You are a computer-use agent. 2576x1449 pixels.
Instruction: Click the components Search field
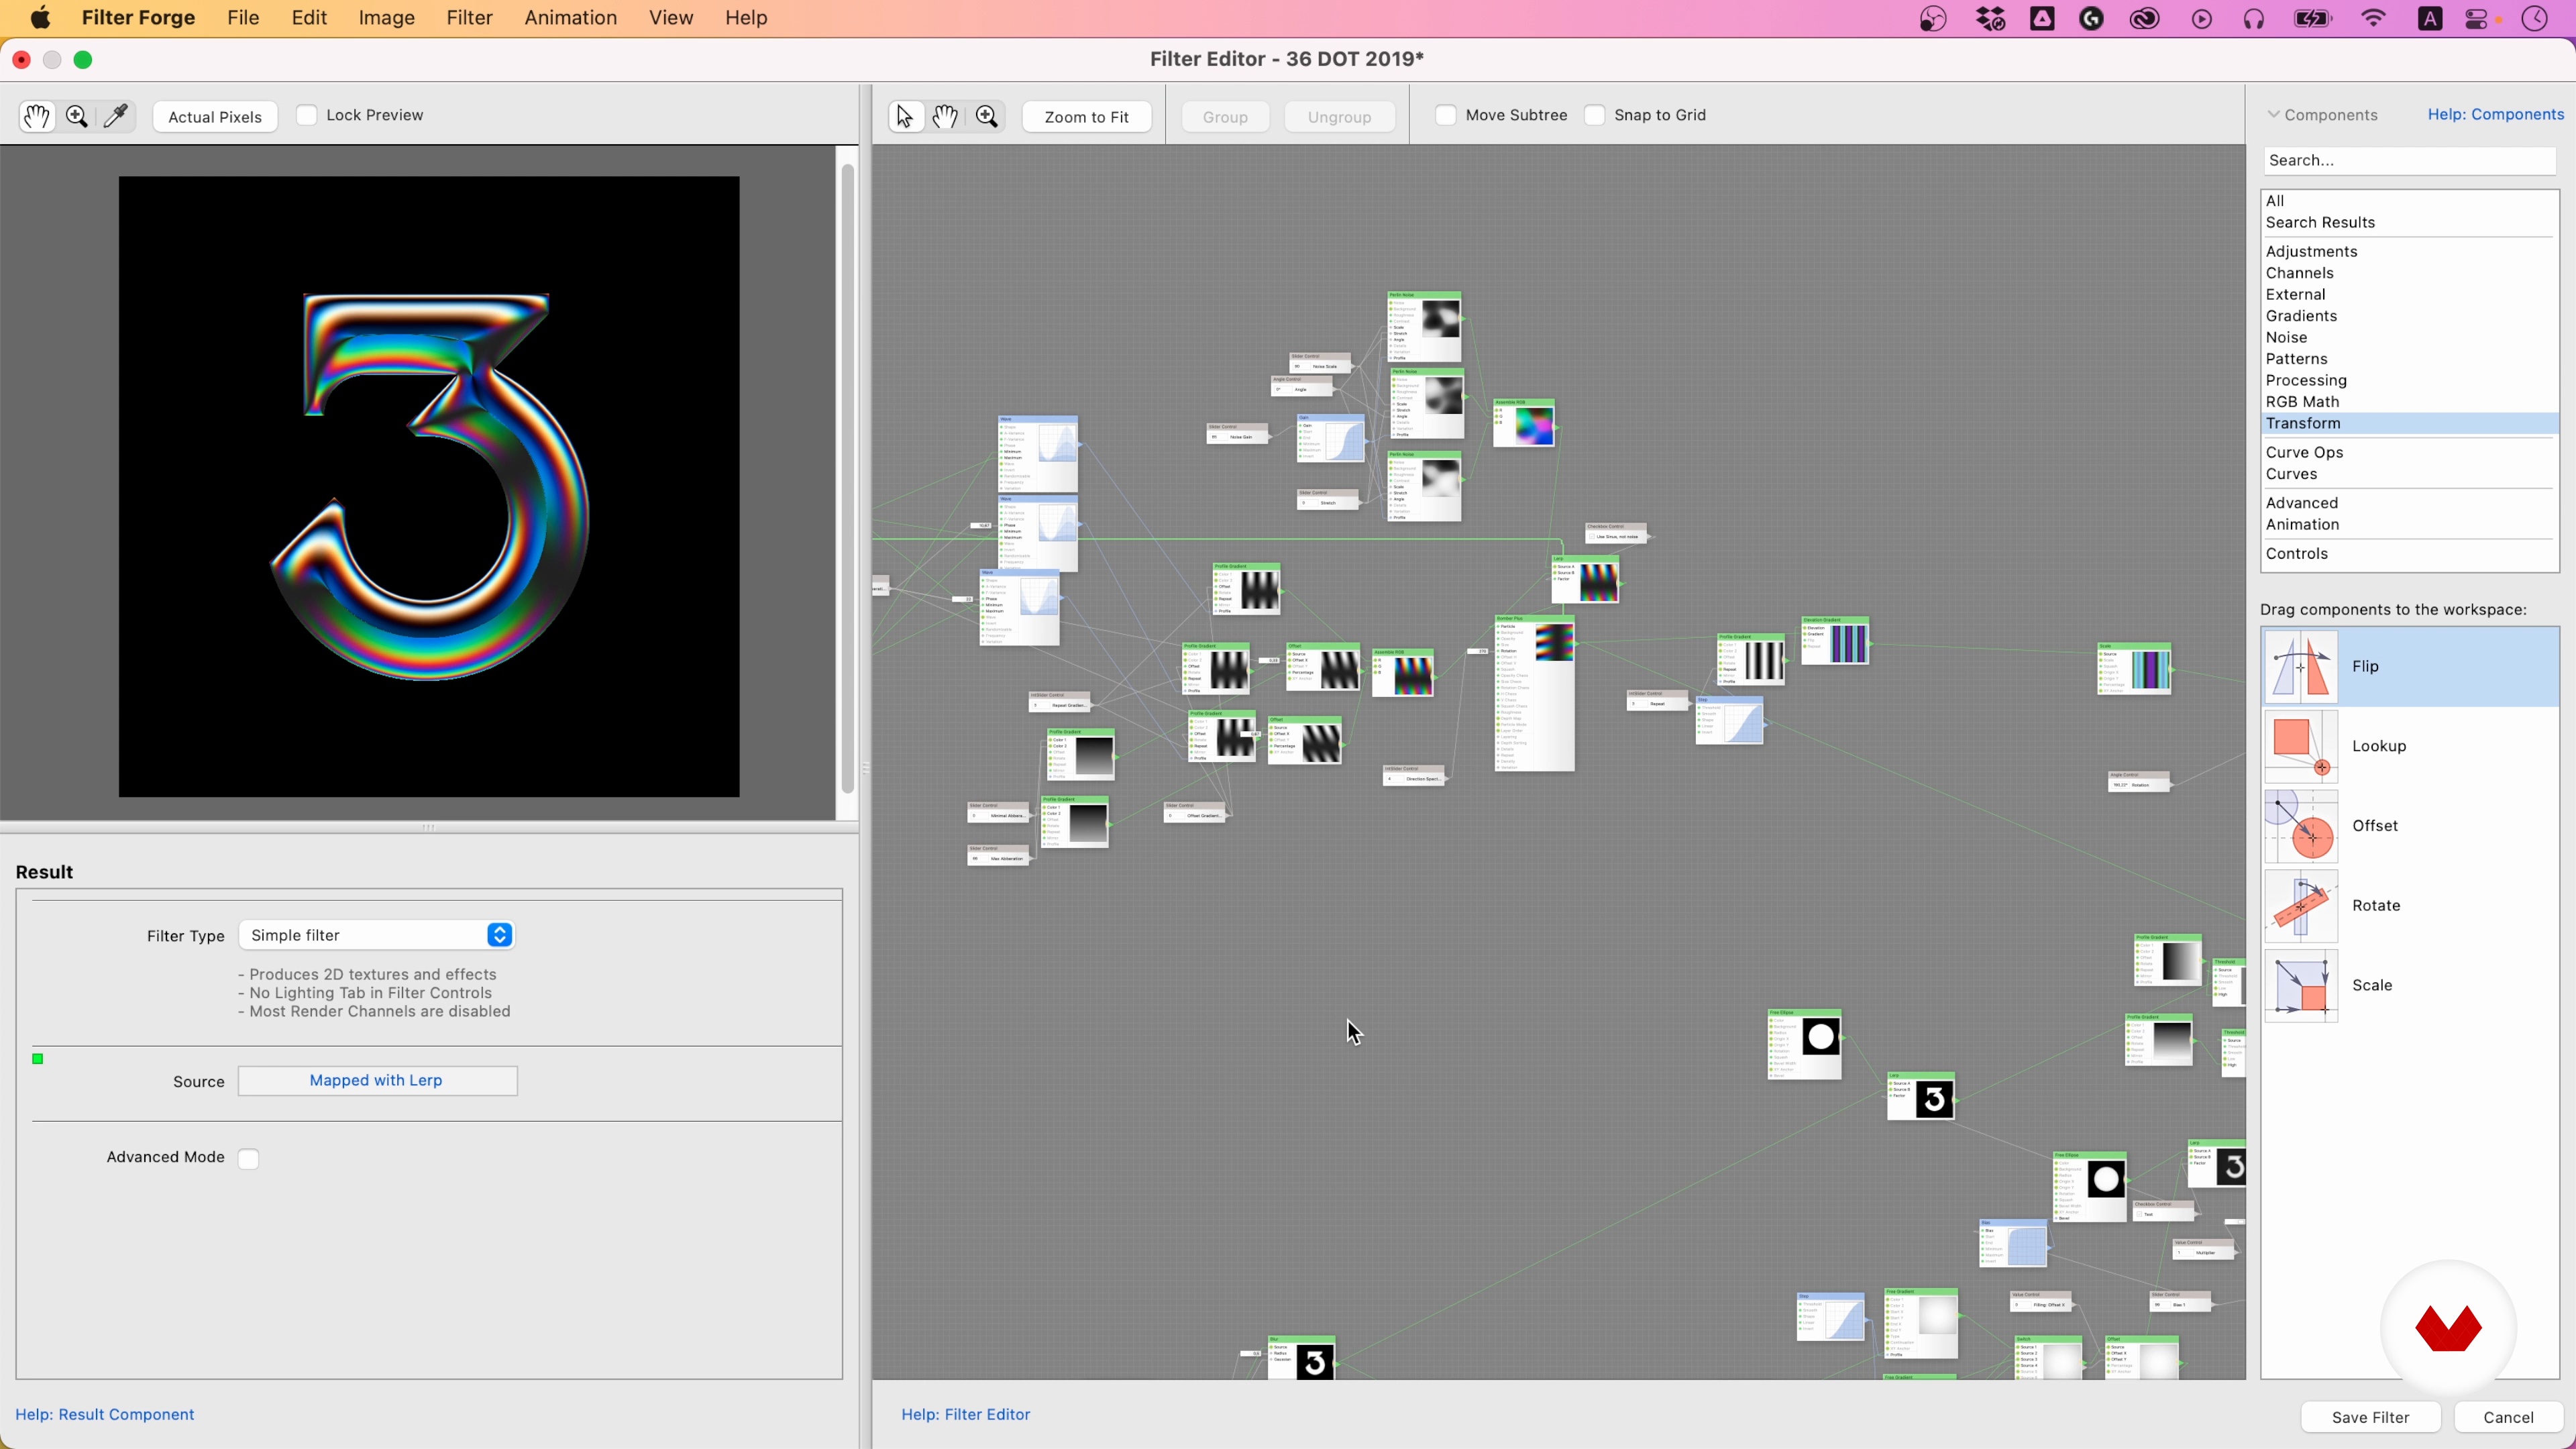(x=2408, y=160)
